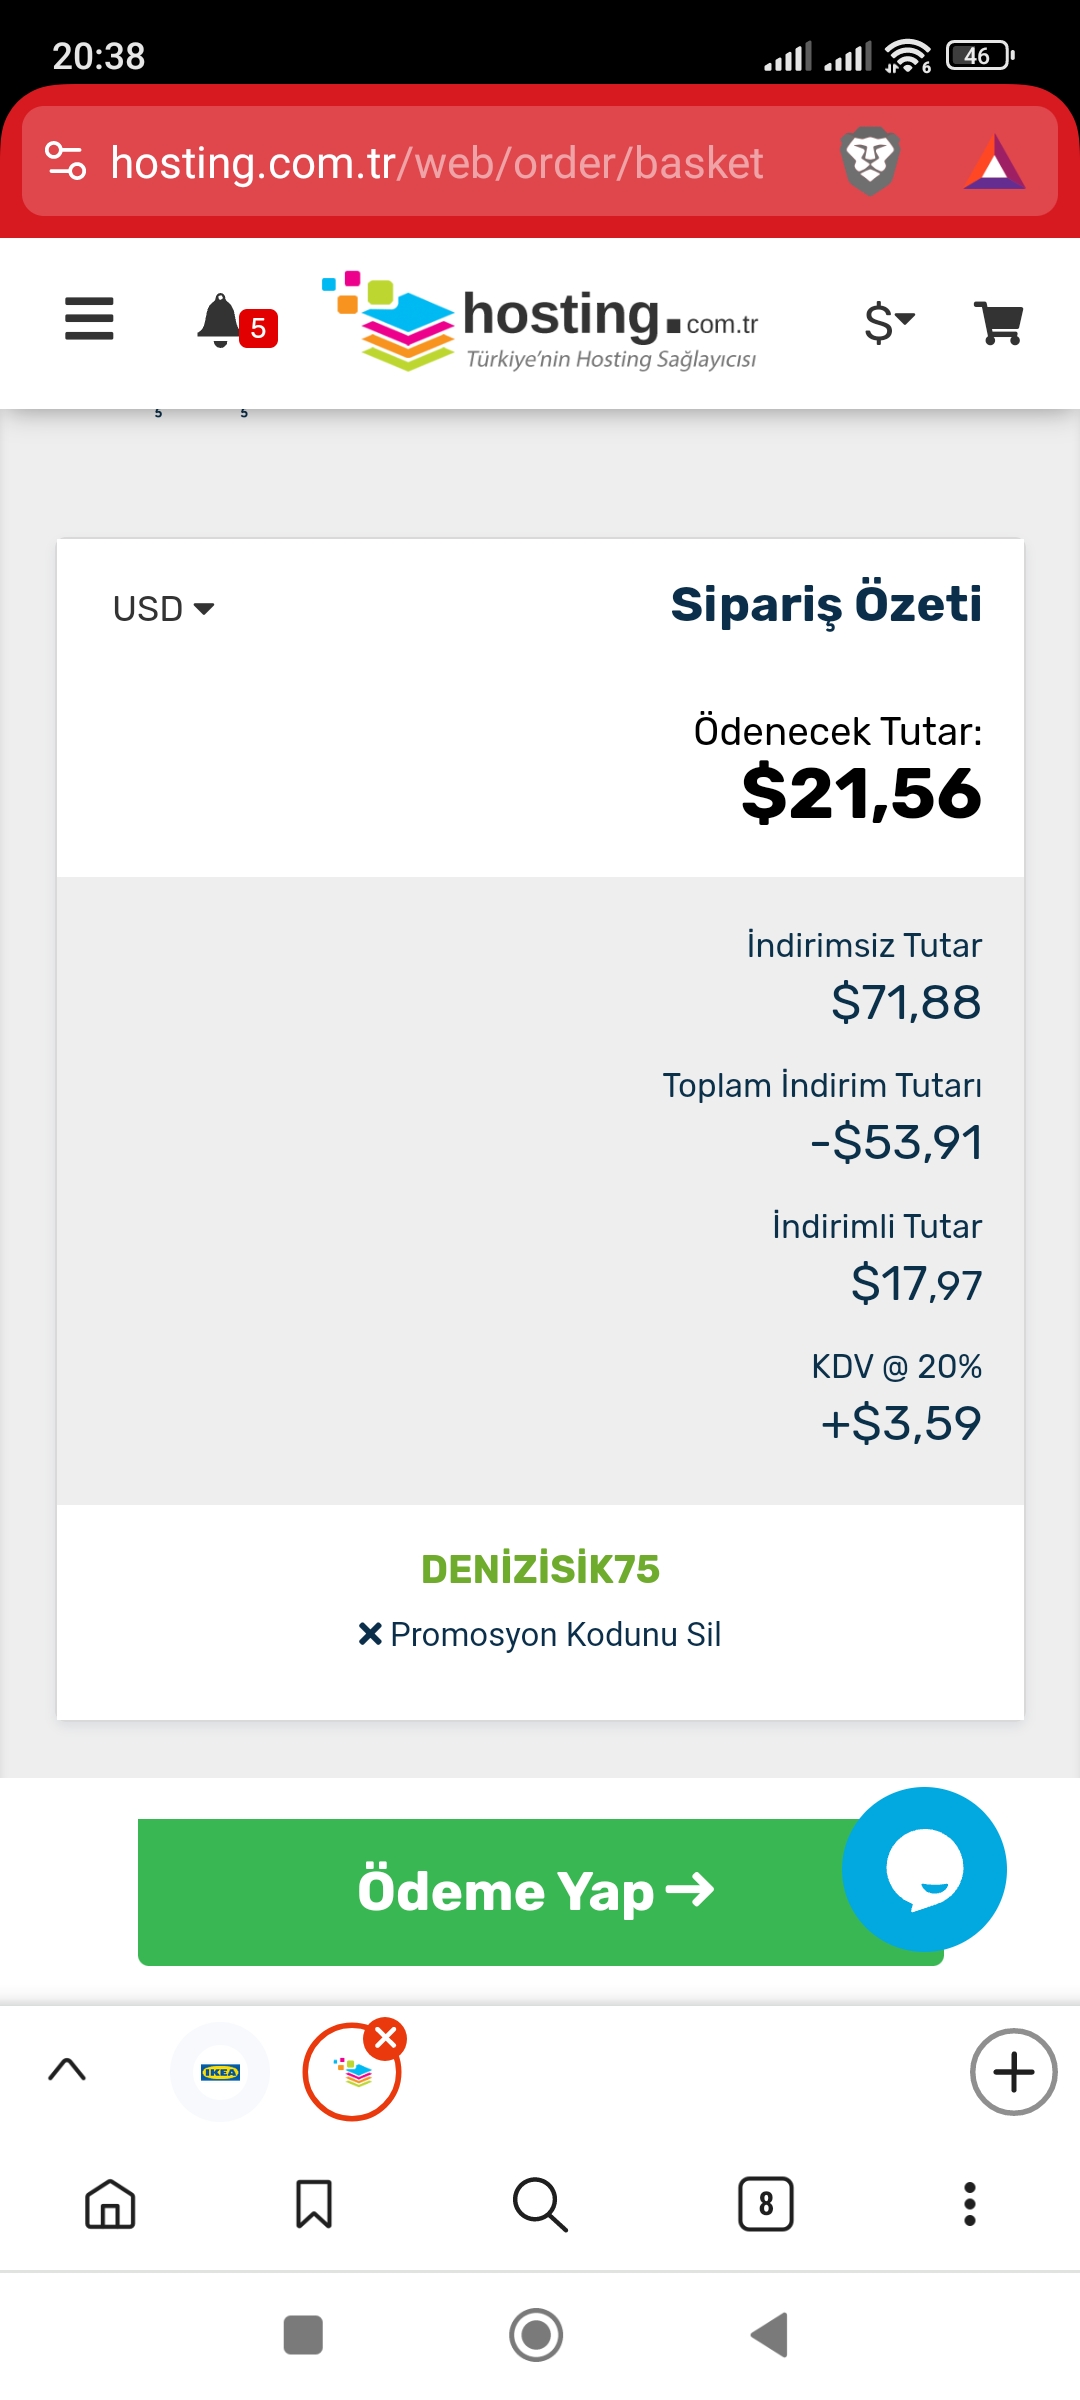Close the current hosting tab
The width and height of the screenshot is (1080, 2400).
385,2038
